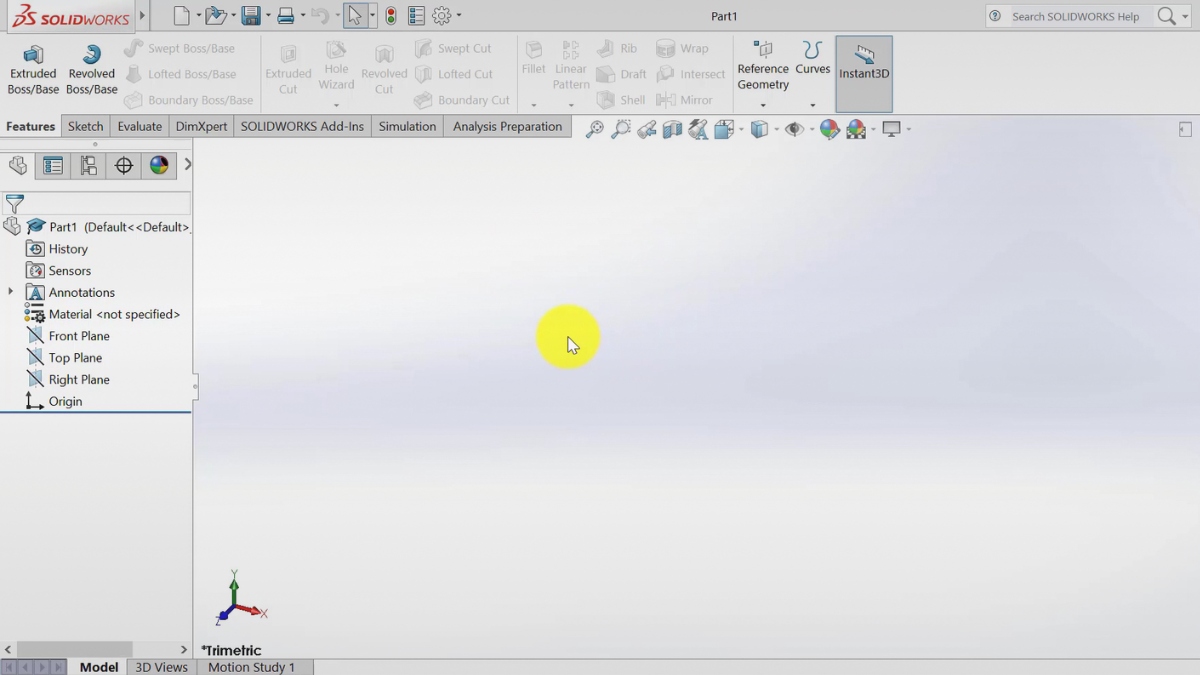Open the DisplayManager color sphere tab

click(x=159, y=166)
